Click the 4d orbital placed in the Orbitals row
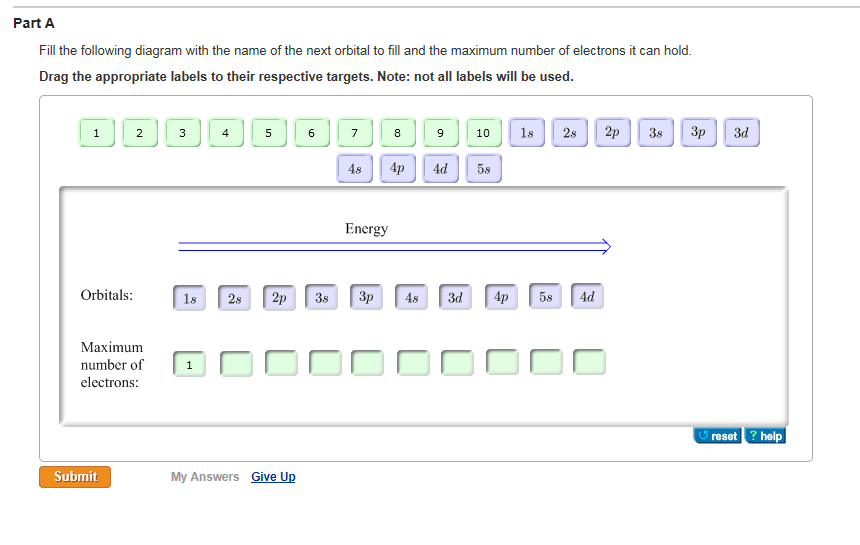Screen dimensions: 860x545 click(x=588, y=296)
